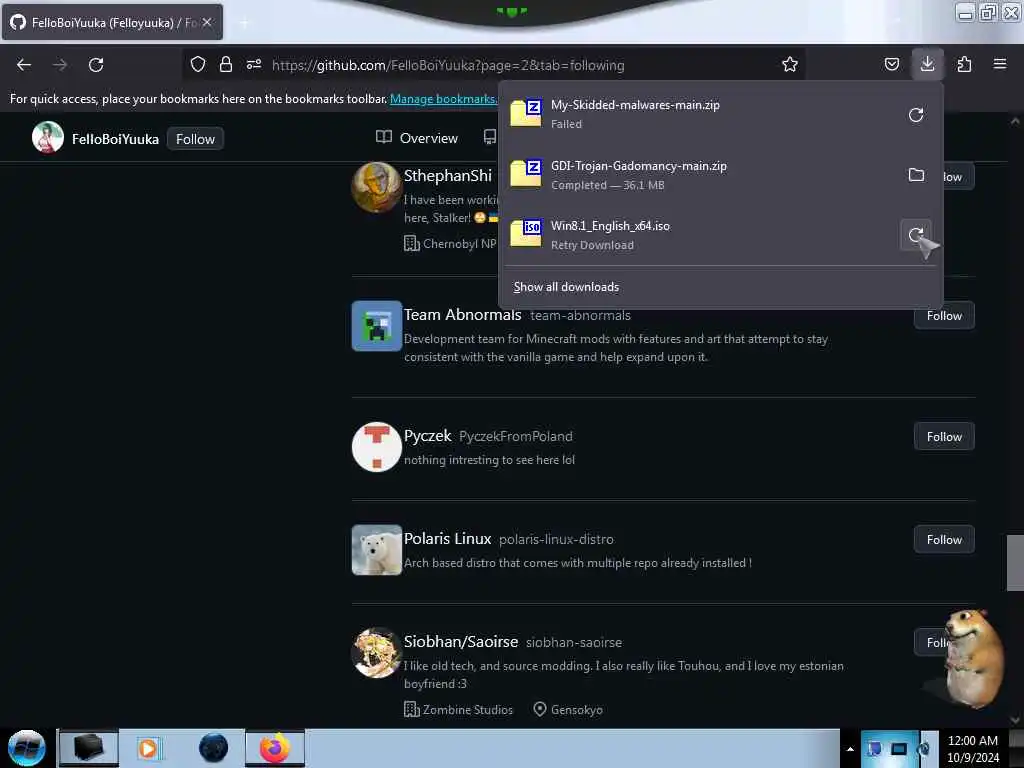
Task: Go back with the browser back arrow
Action: pos(24,65)
